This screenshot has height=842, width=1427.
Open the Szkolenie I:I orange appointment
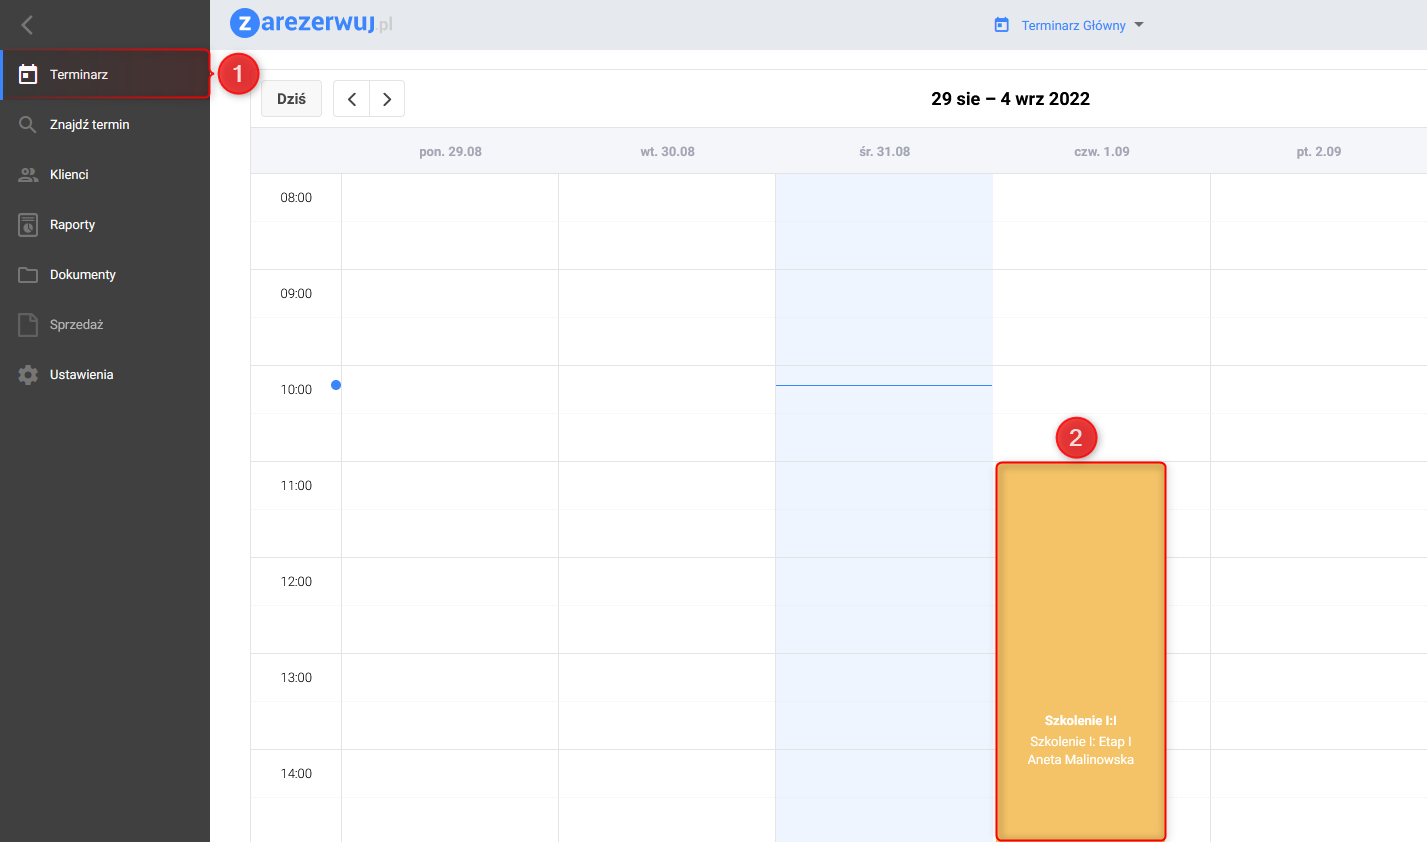coord(1081,650)
